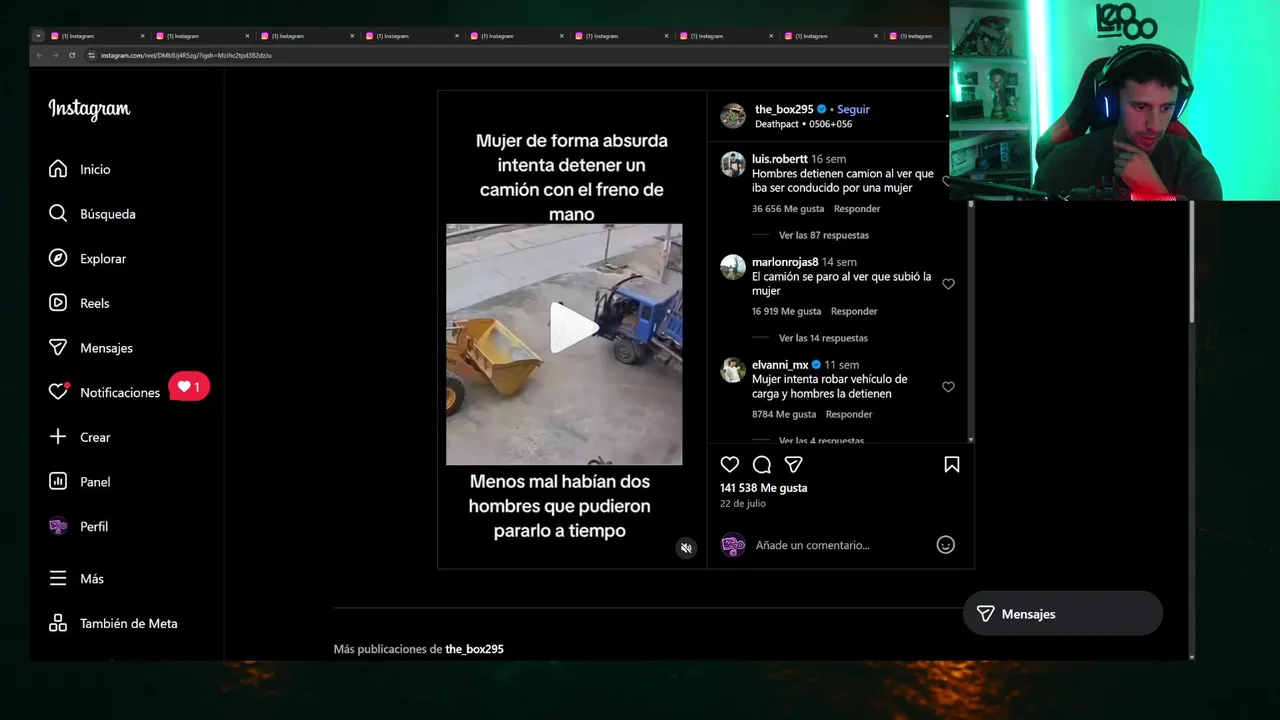Open the emoji picker in the comment box

pos(945,545)
